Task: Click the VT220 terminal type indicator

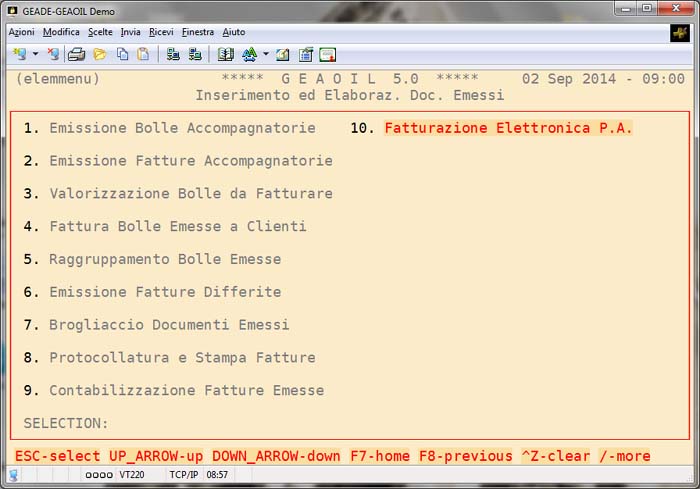Action: tap(132, 474)
